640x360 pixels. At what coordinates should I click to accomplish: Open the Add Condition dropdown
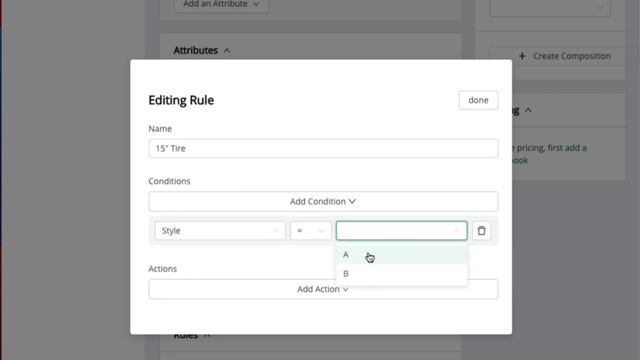pos(323,202)
